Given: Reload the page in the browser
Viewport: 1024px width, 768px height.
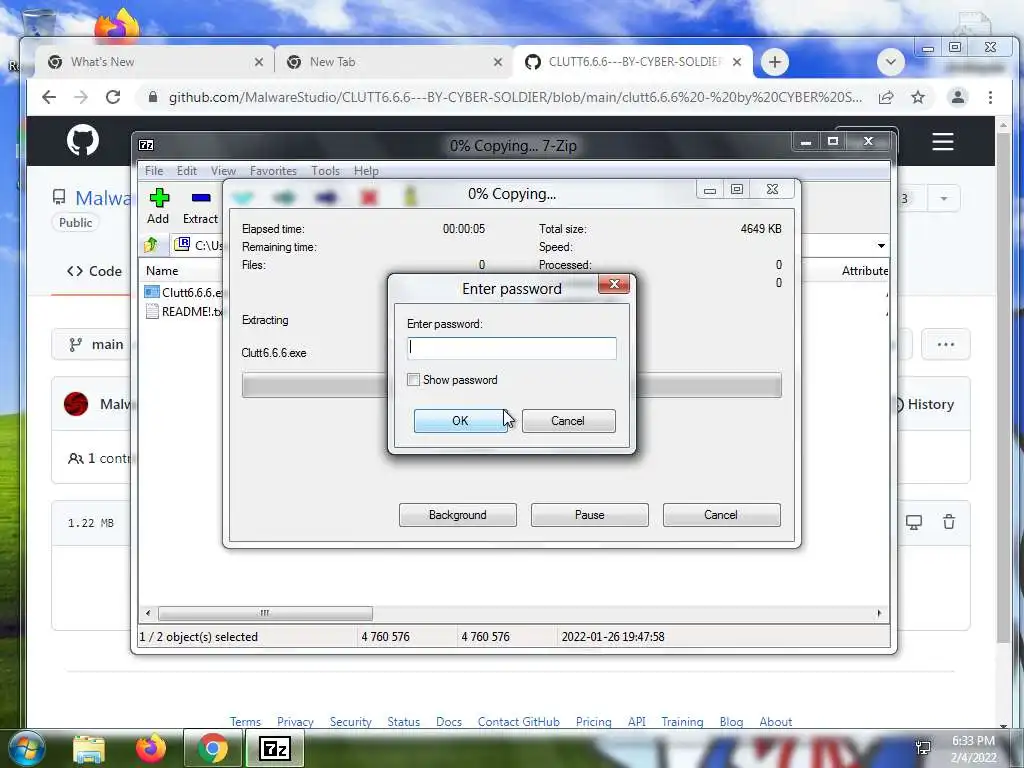Looking at the screenshot, I should tap(113, 97).
